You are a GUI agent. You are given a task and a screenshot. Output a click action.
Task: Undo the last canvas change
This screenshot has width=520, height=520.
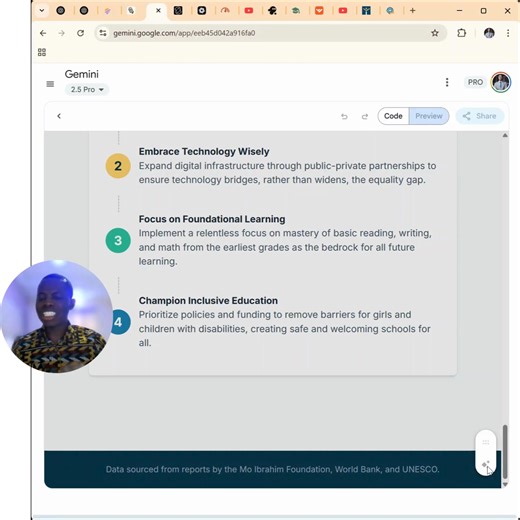pos(344,116)
